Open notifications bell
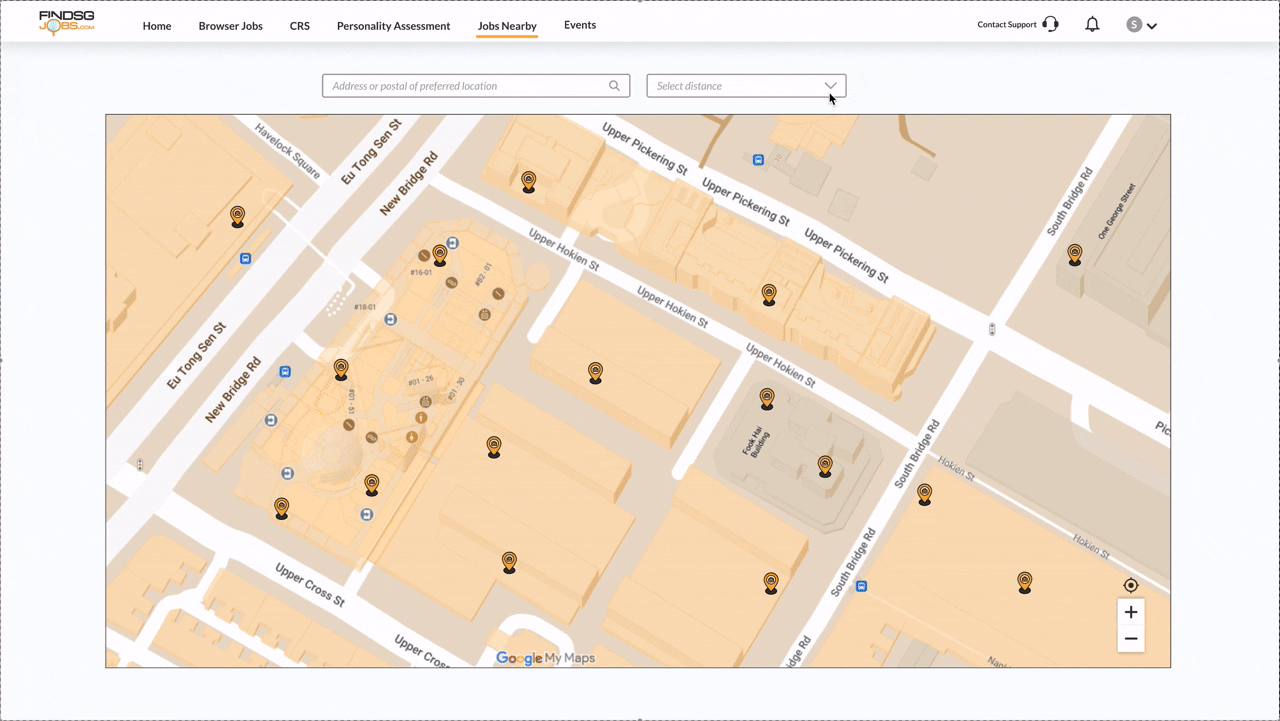The height and width of the screenshot is (721, 1280). pos(1092,24)
